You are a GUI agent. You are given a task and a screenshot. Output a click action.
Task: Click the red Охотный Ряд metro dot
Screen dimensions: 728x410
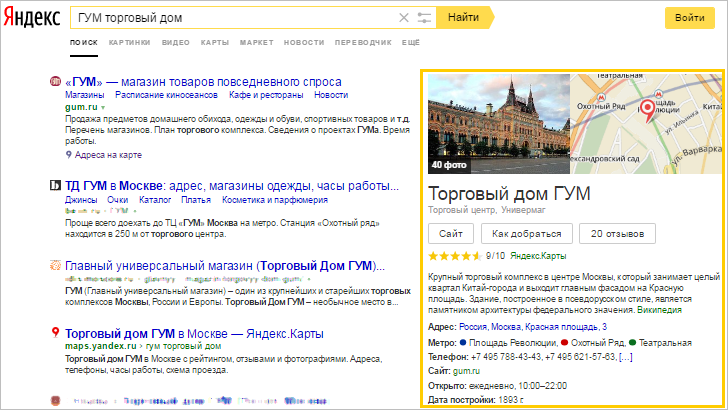[565, 343]
